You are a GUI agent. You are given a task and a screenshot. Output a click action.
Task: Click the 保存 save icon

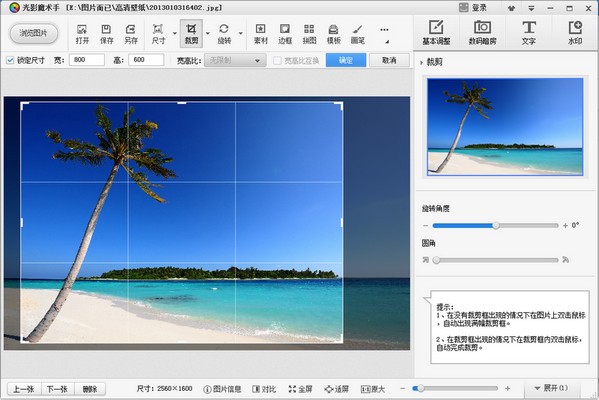[x=107, y=34]
